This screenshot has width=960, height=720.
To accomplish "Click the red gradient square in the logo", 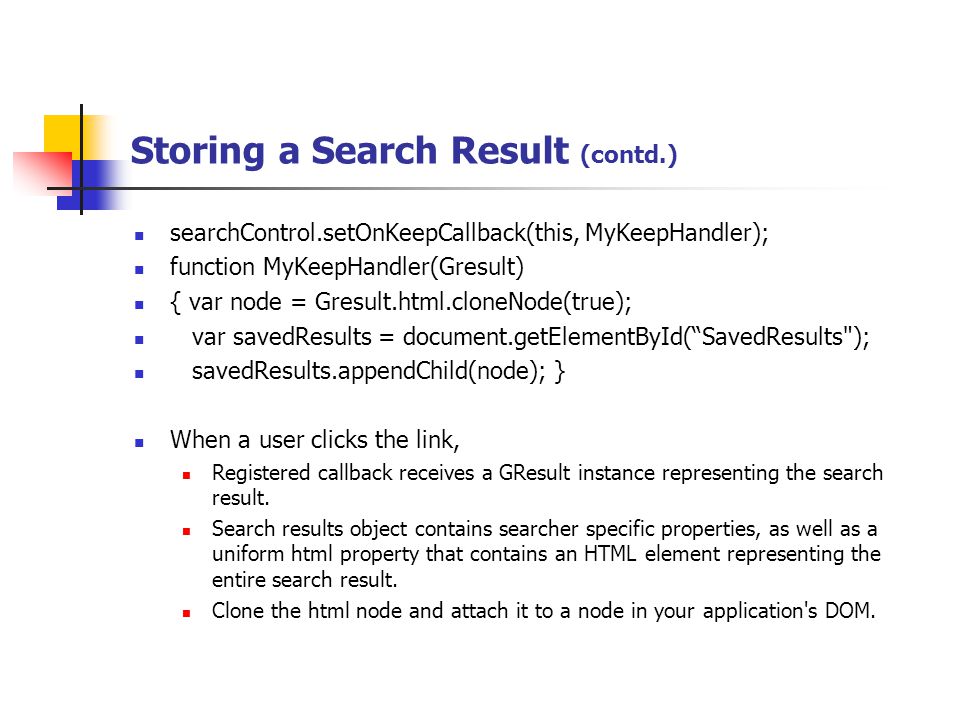I will (45, 173).
